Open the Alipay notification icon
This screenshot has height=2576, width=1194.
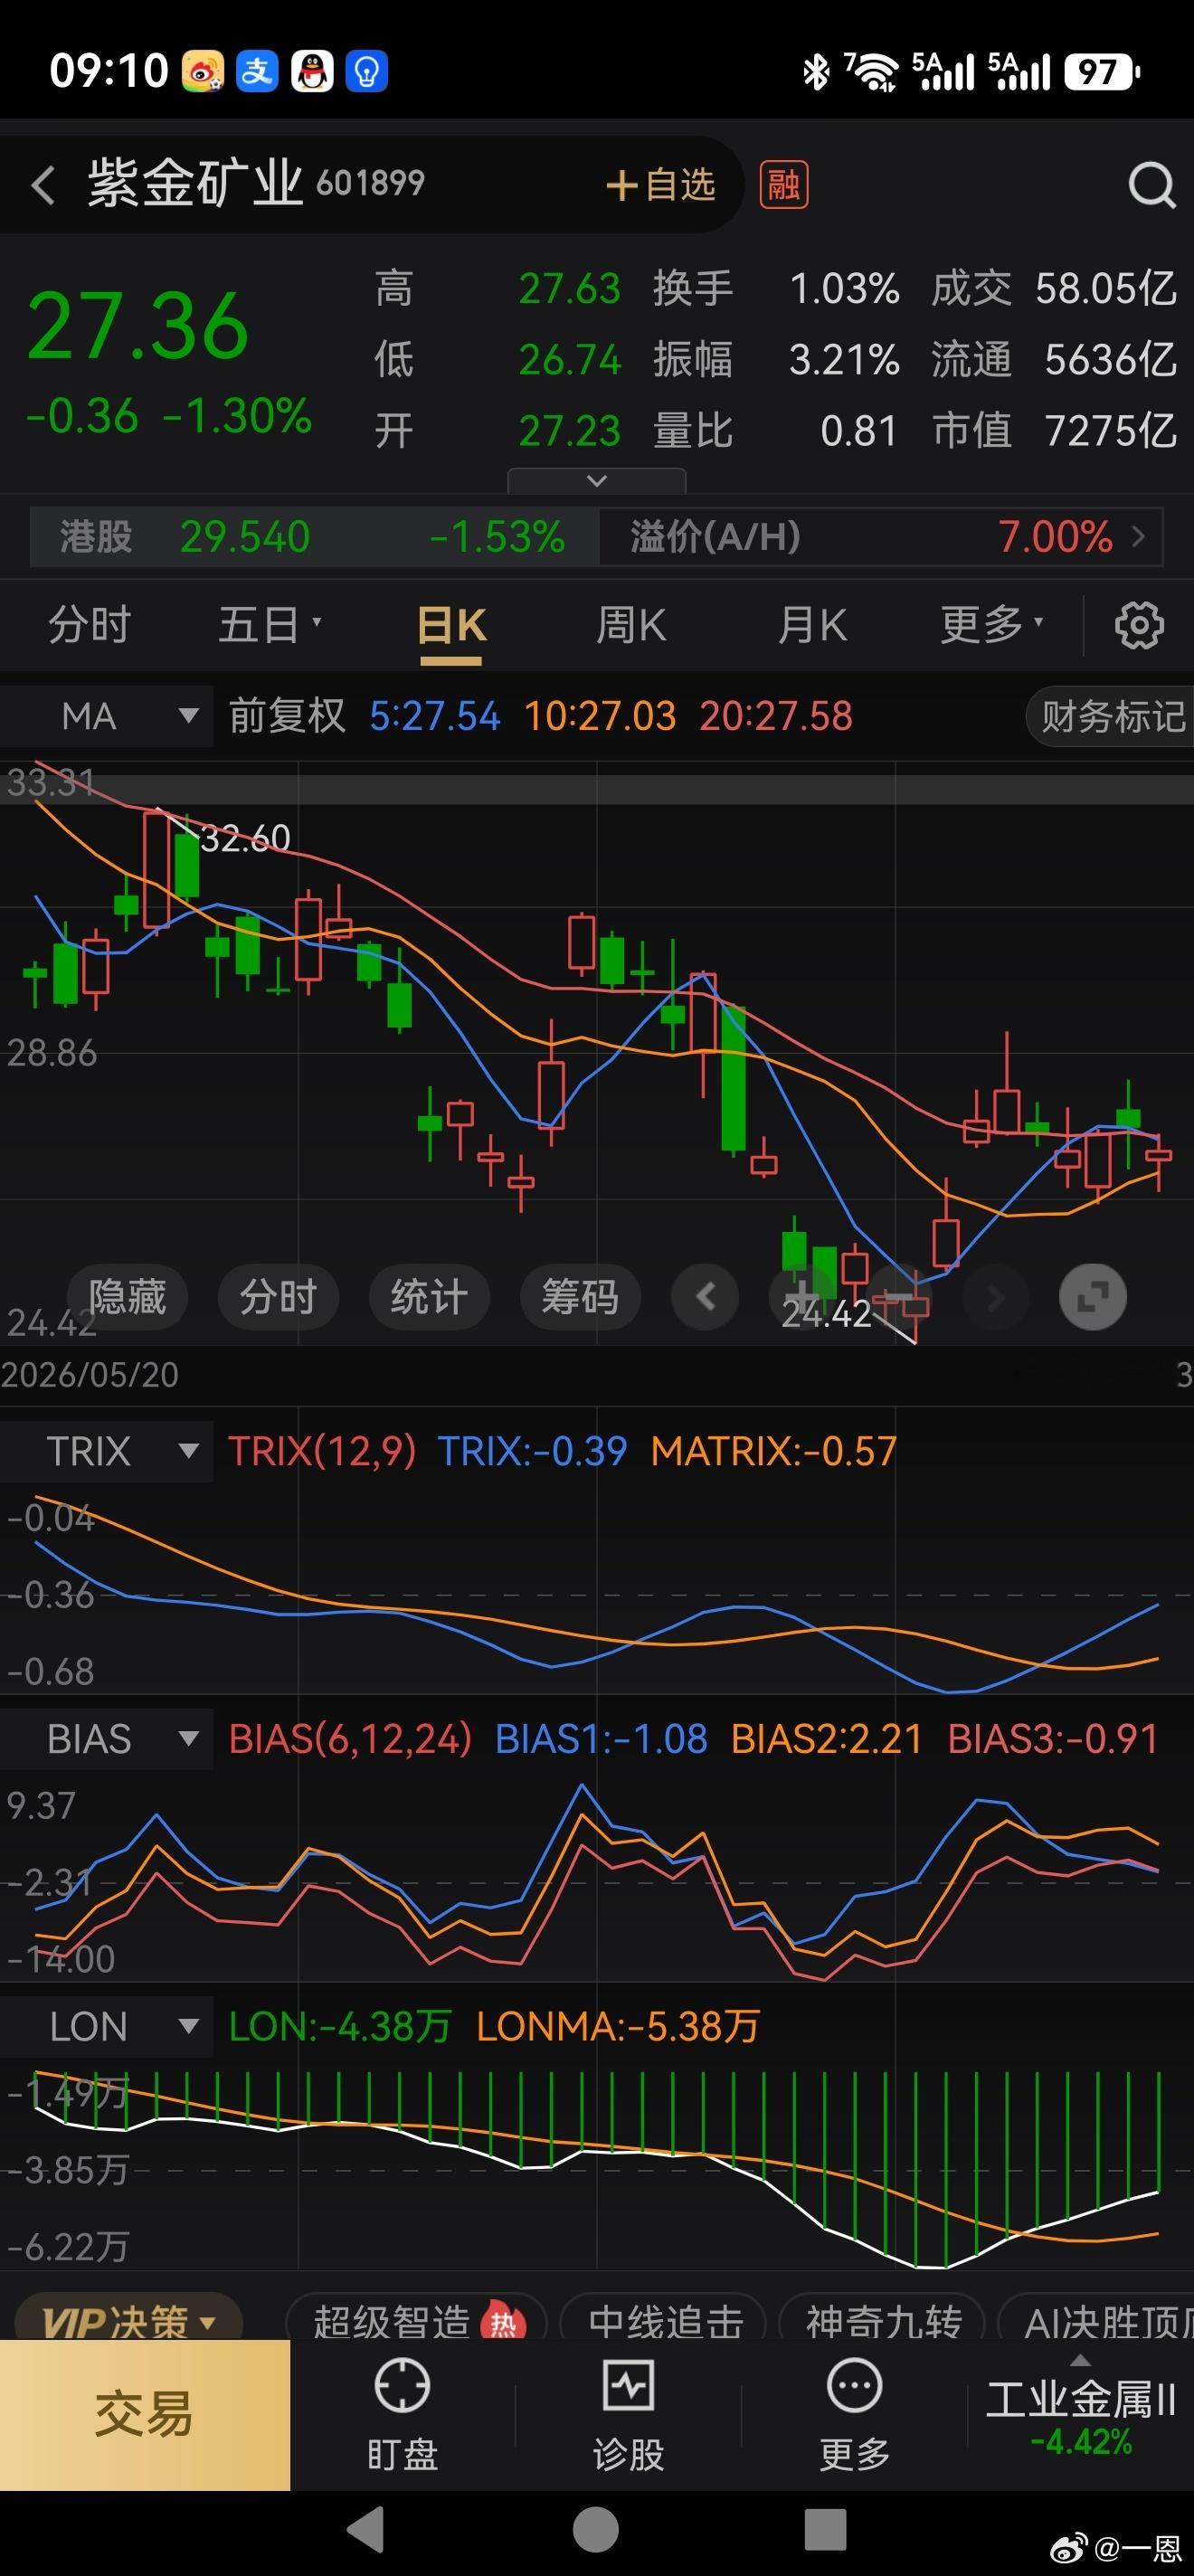tap(257, 72)
